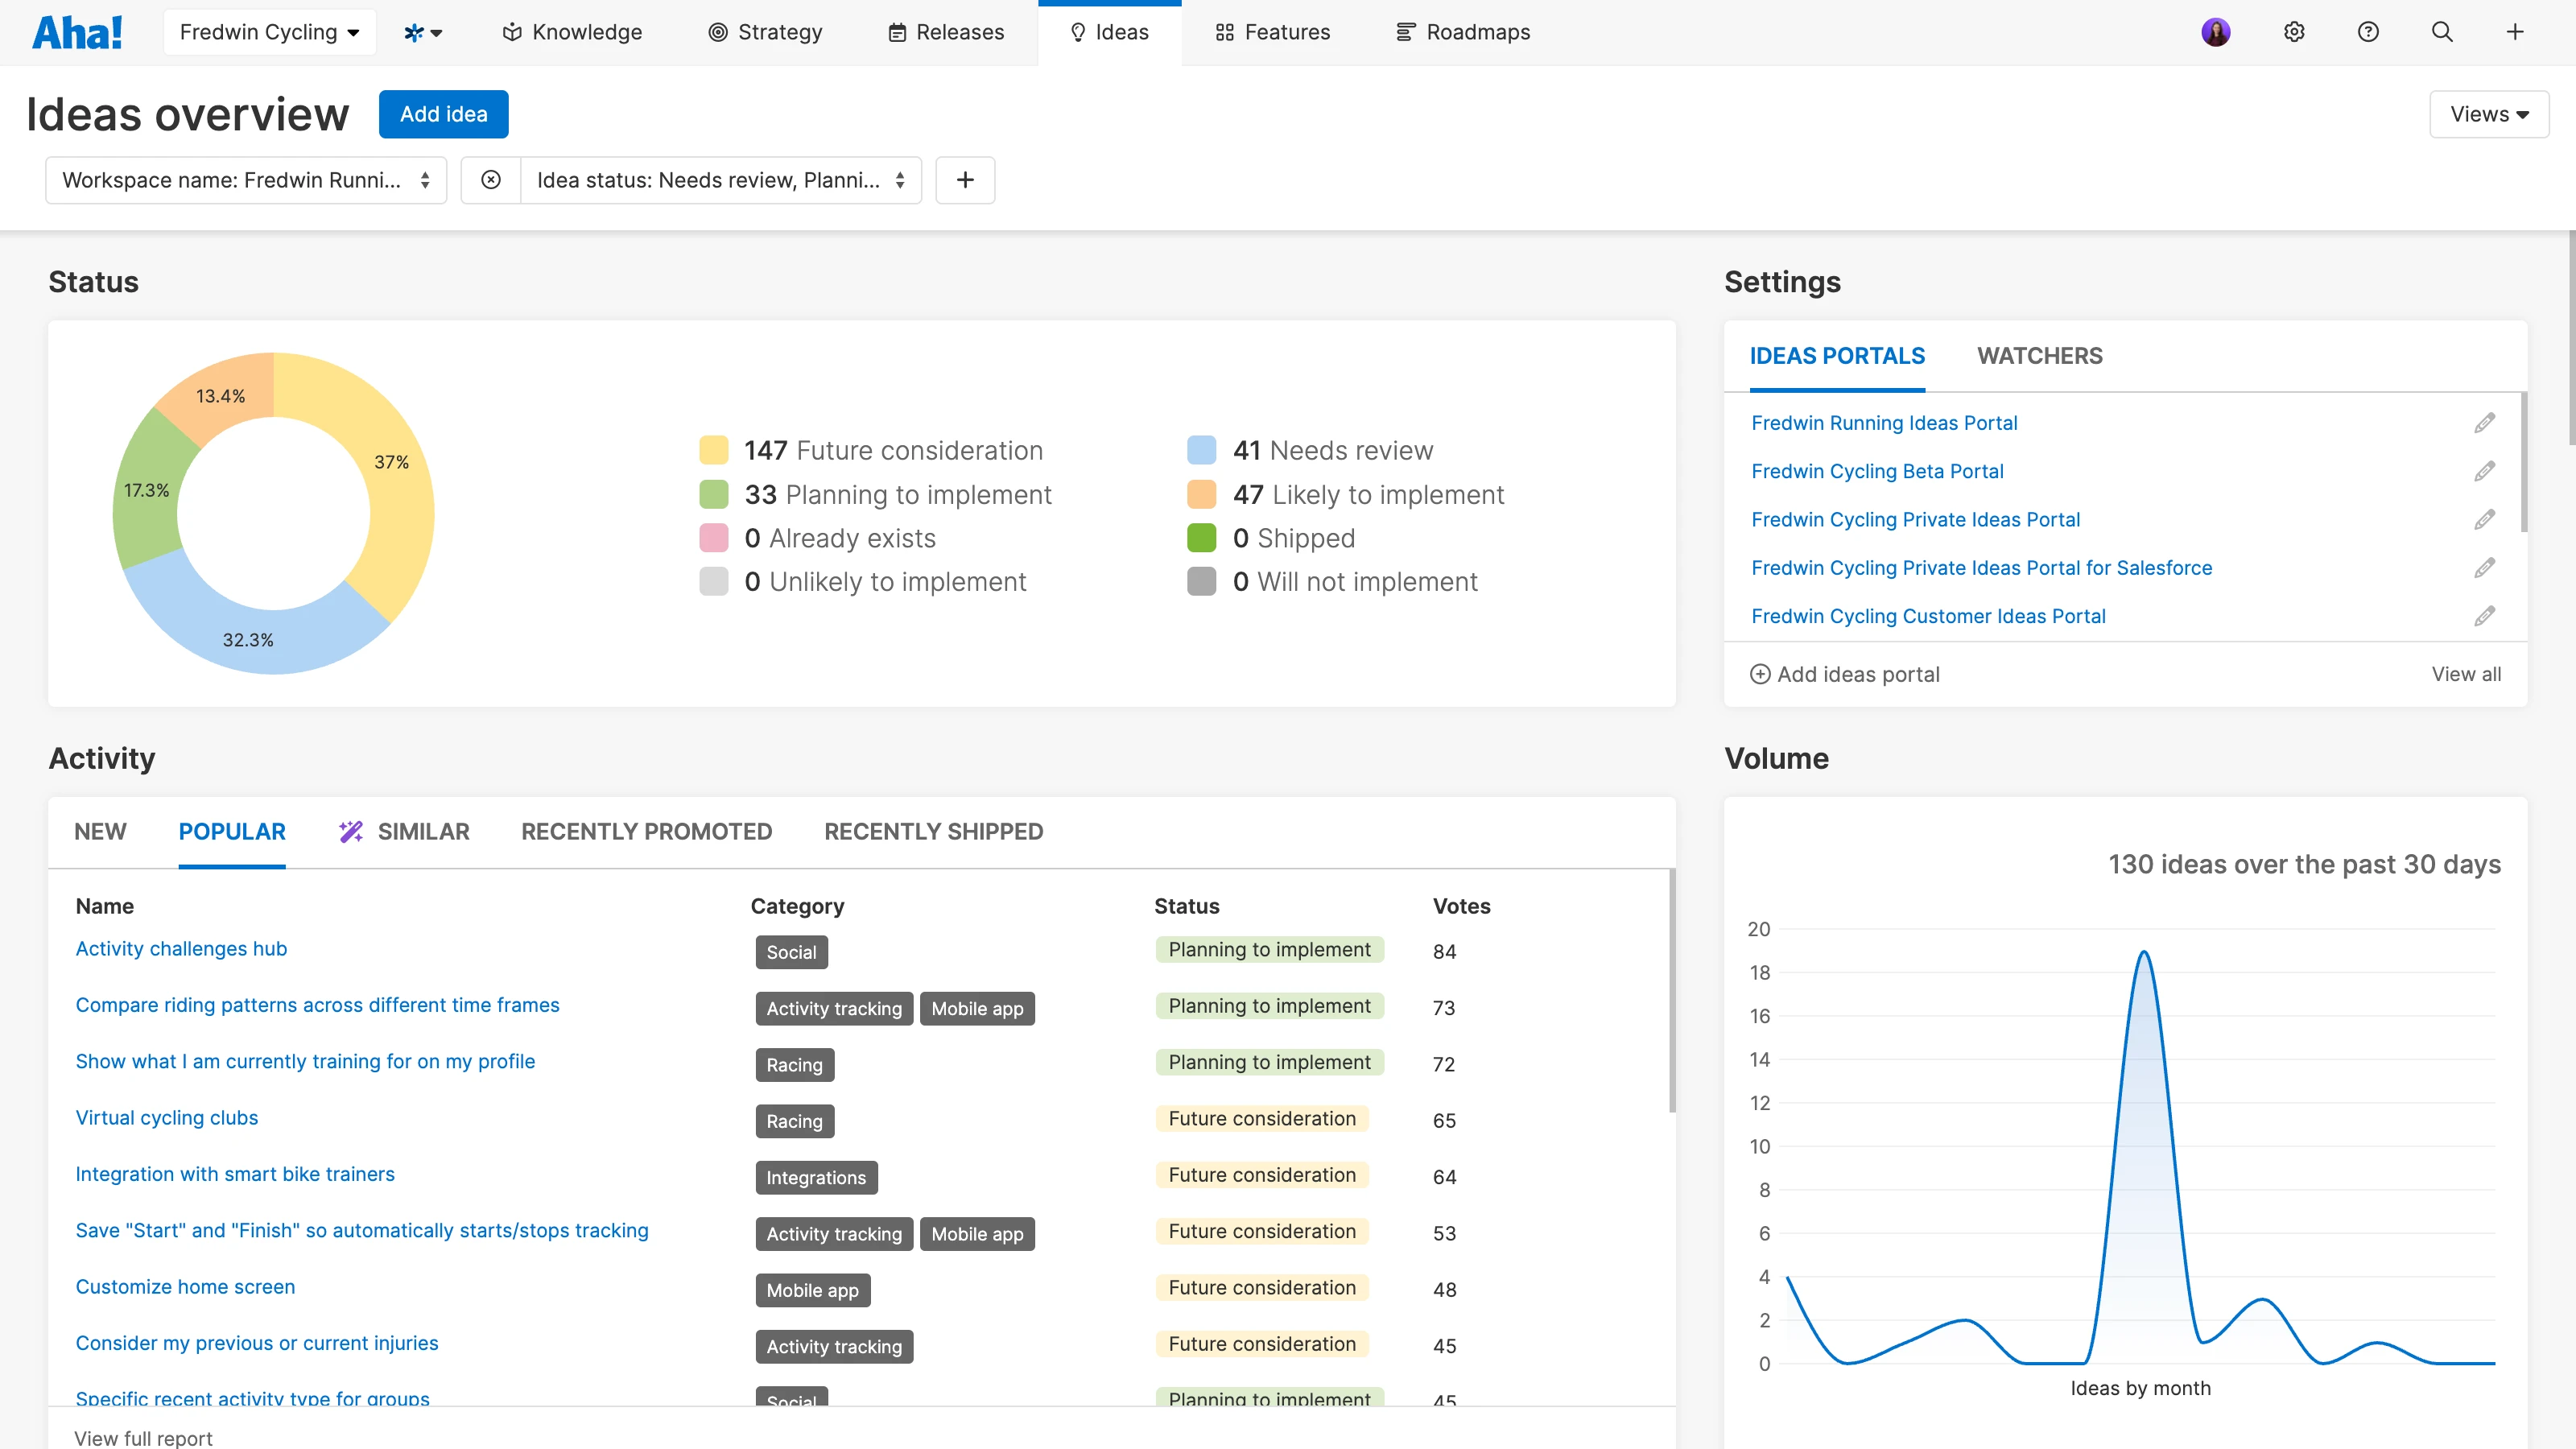
Task: Open the Fredwin Cycling workspace dropdown
Action: coord(269,32)
